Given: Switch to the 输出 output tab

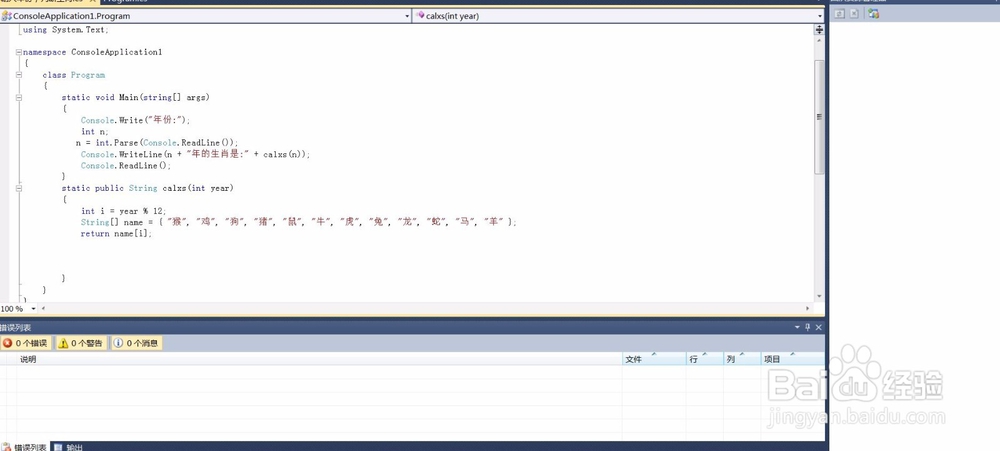Looking at the screenshot, I should tap(68, 447).
